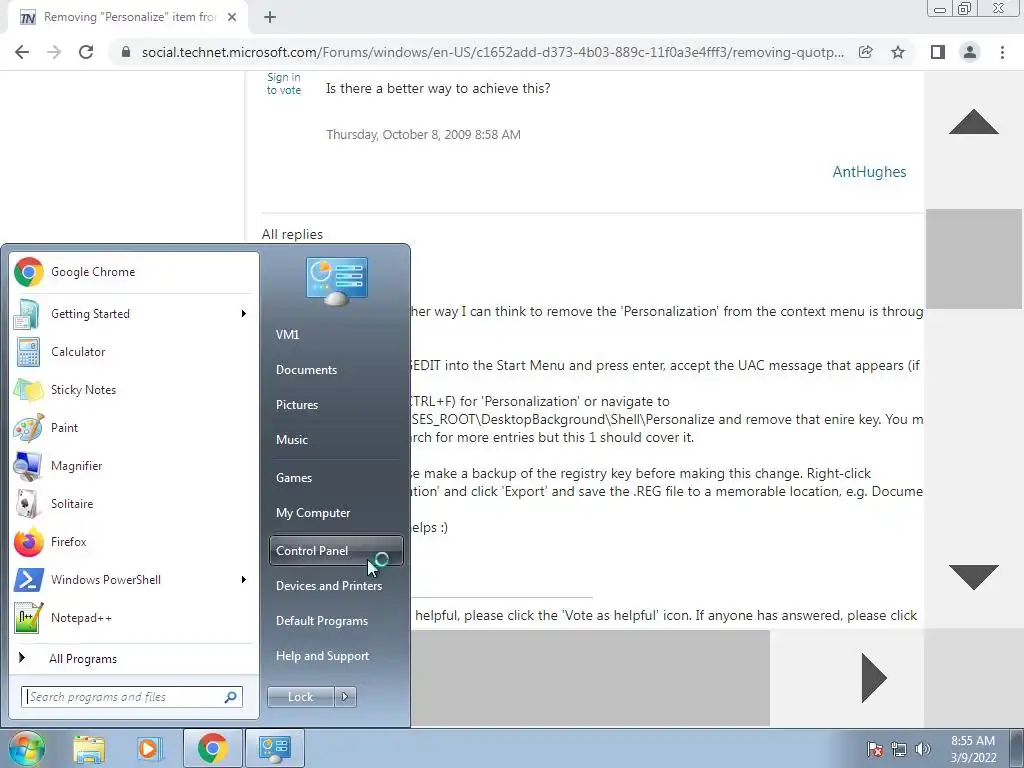The width and height of the screenshot is (1024, 768).
Task: Click the post date Thursday, October 8, 2009
Action: click(423, 135)
